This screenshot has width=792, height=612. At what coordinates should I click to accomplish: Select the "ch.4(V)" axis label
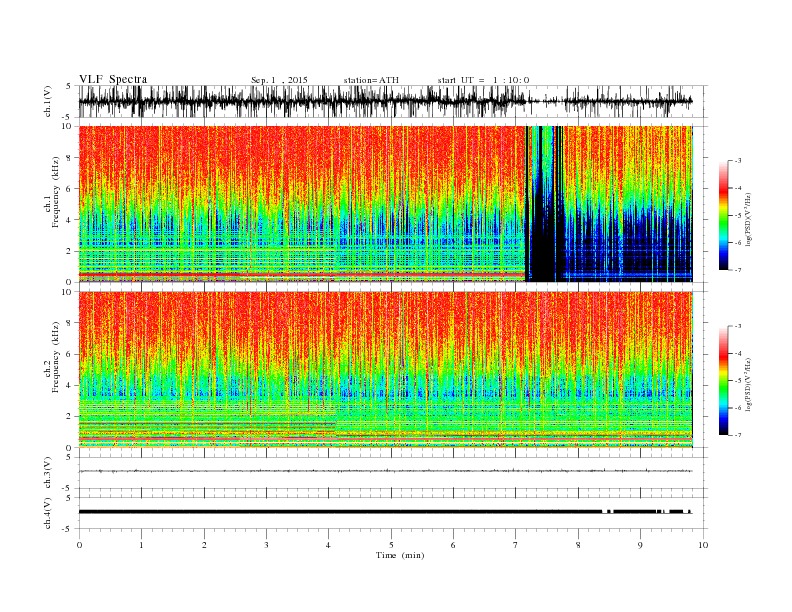click(47, 513)
